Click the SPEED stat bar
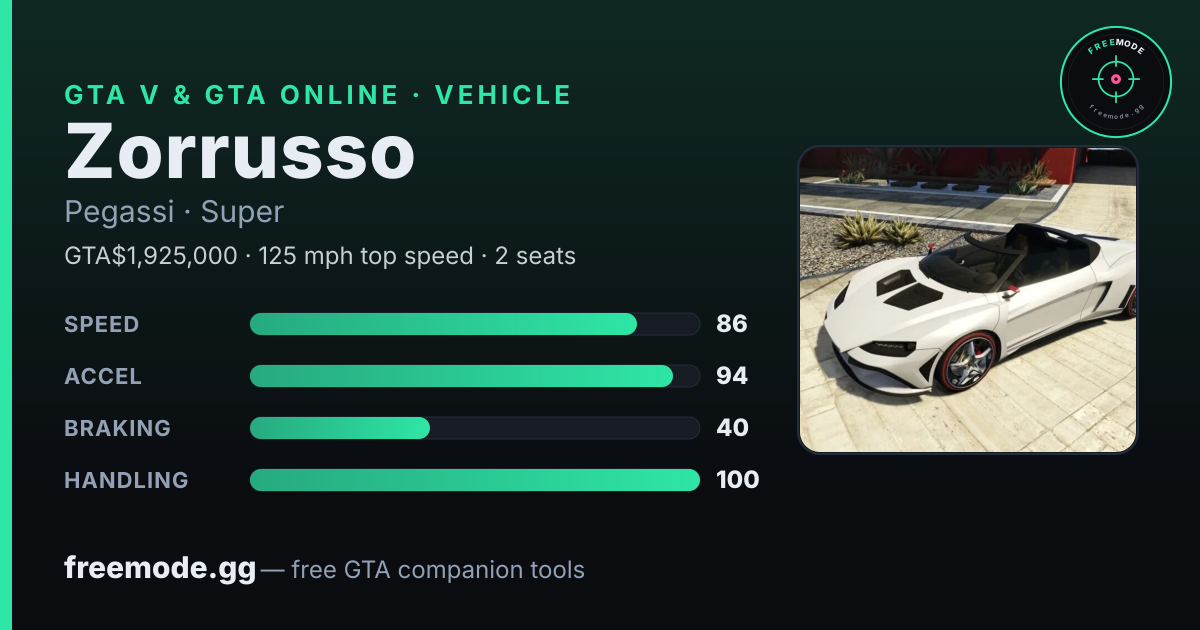The height and width of the screenshot is (630, 1200). pyautogui.click(x=475, y=324)
